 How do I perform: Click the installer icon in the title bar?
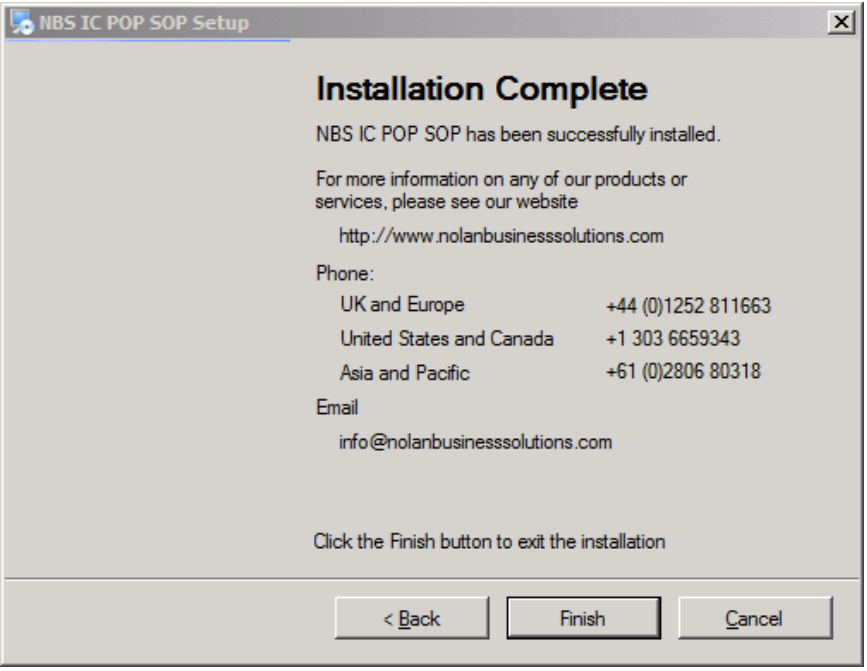pyautogui.click(x=22, y=22)
